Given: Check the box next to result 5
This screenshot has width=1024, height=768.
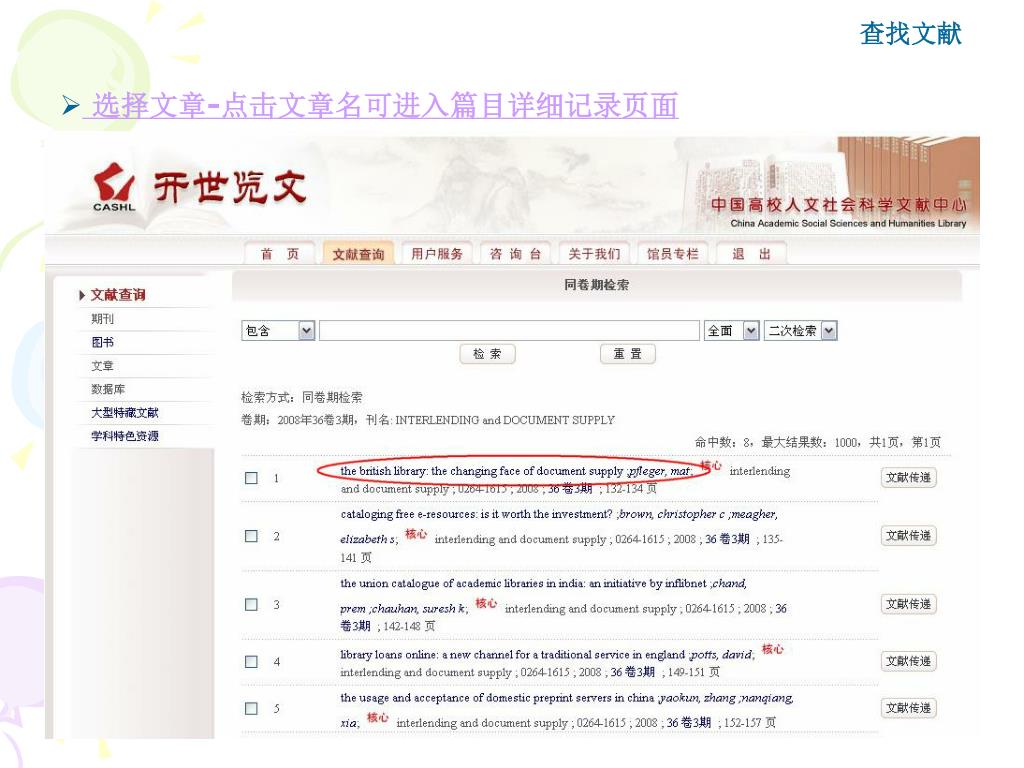Looking at the screenshot, I should [251, 709].
